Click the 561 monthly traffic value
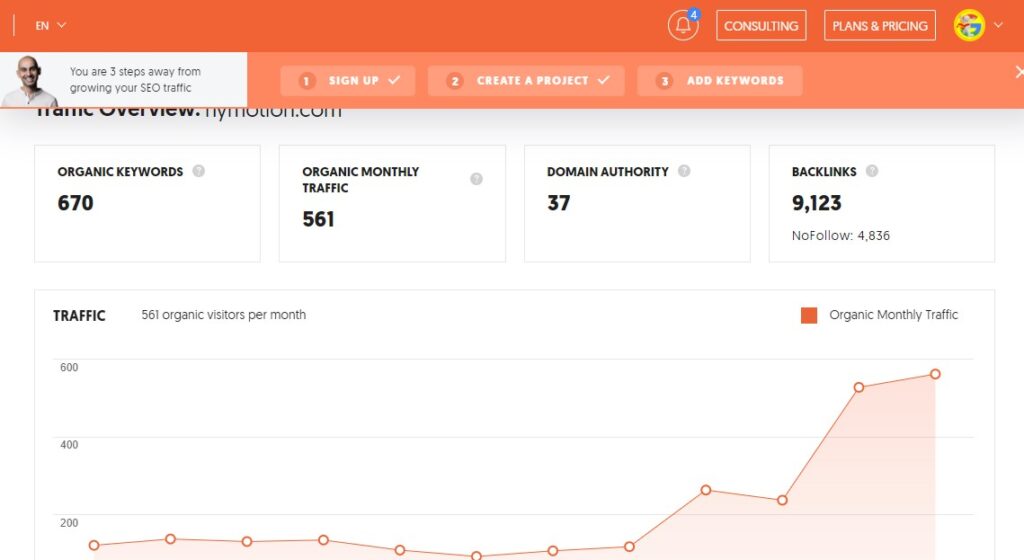 click(318, 219)
